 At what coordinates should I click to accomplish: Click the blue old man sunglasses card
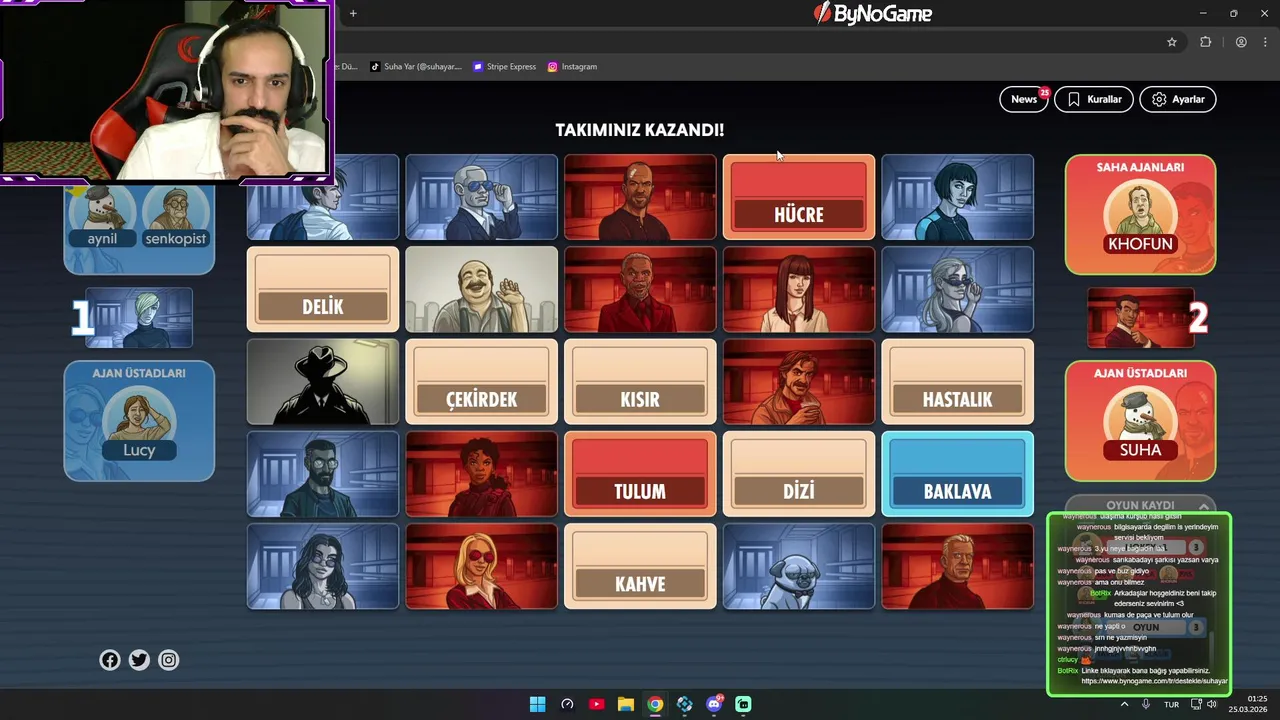coord(481,197)
